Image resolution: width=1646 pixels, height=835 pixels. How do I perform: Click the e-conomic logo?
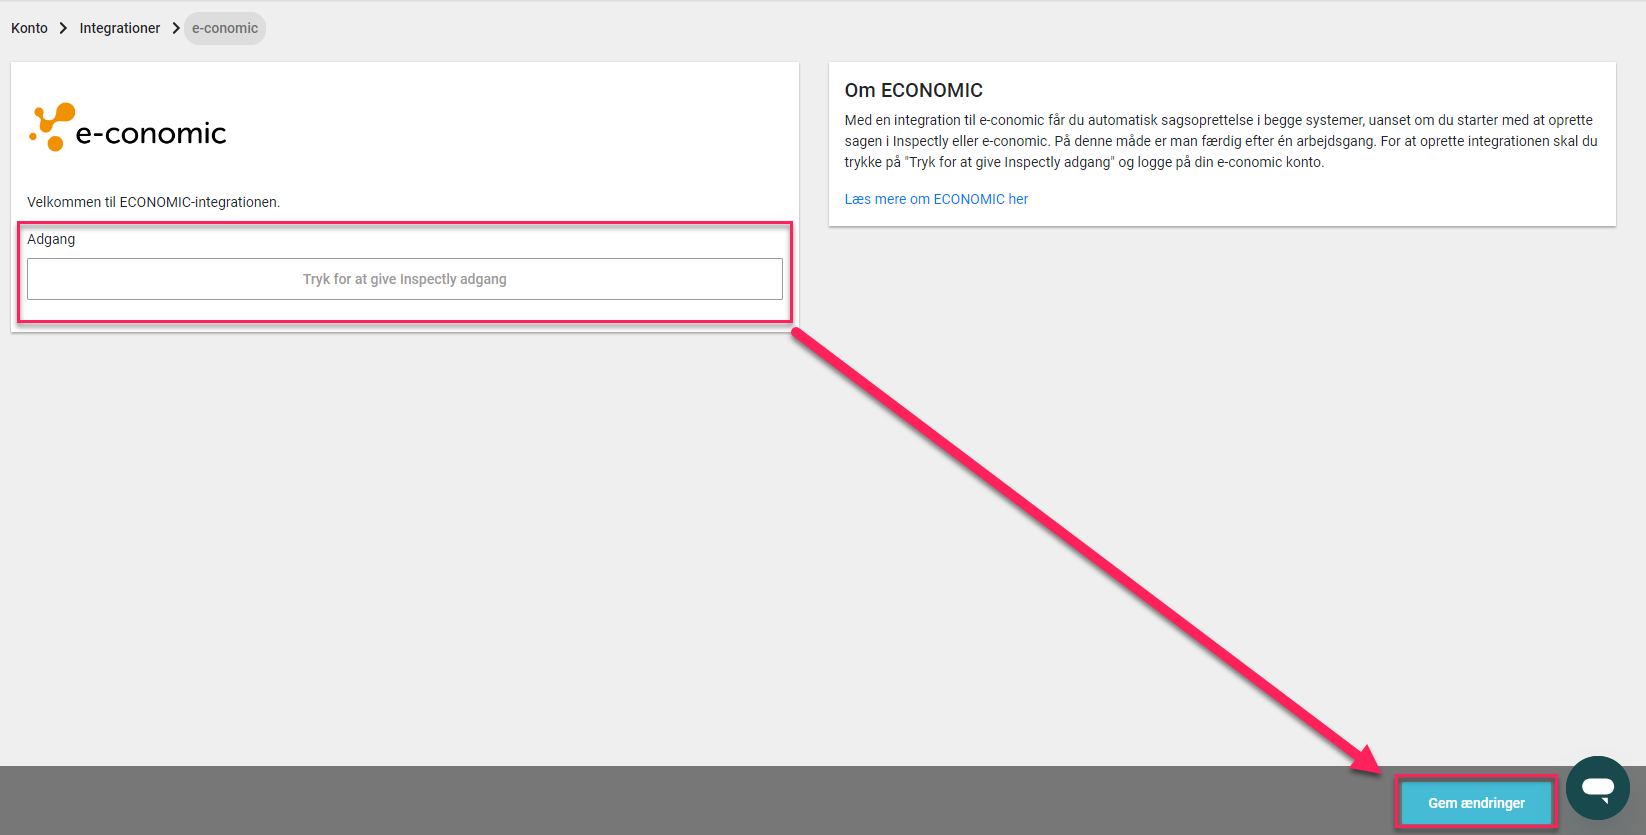128,127
